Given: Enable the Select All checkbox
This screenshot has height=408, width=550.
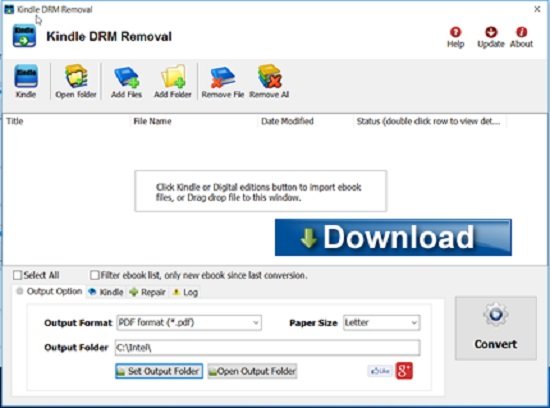Looking at the screenshot, I should (17, 275).
